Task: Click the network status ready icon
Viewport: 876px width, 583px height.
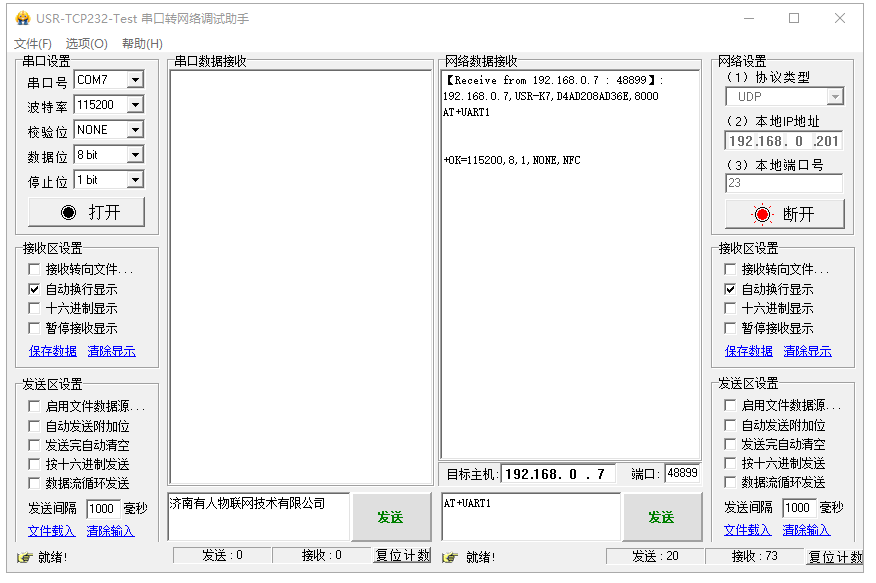Action: coord(450,557)
